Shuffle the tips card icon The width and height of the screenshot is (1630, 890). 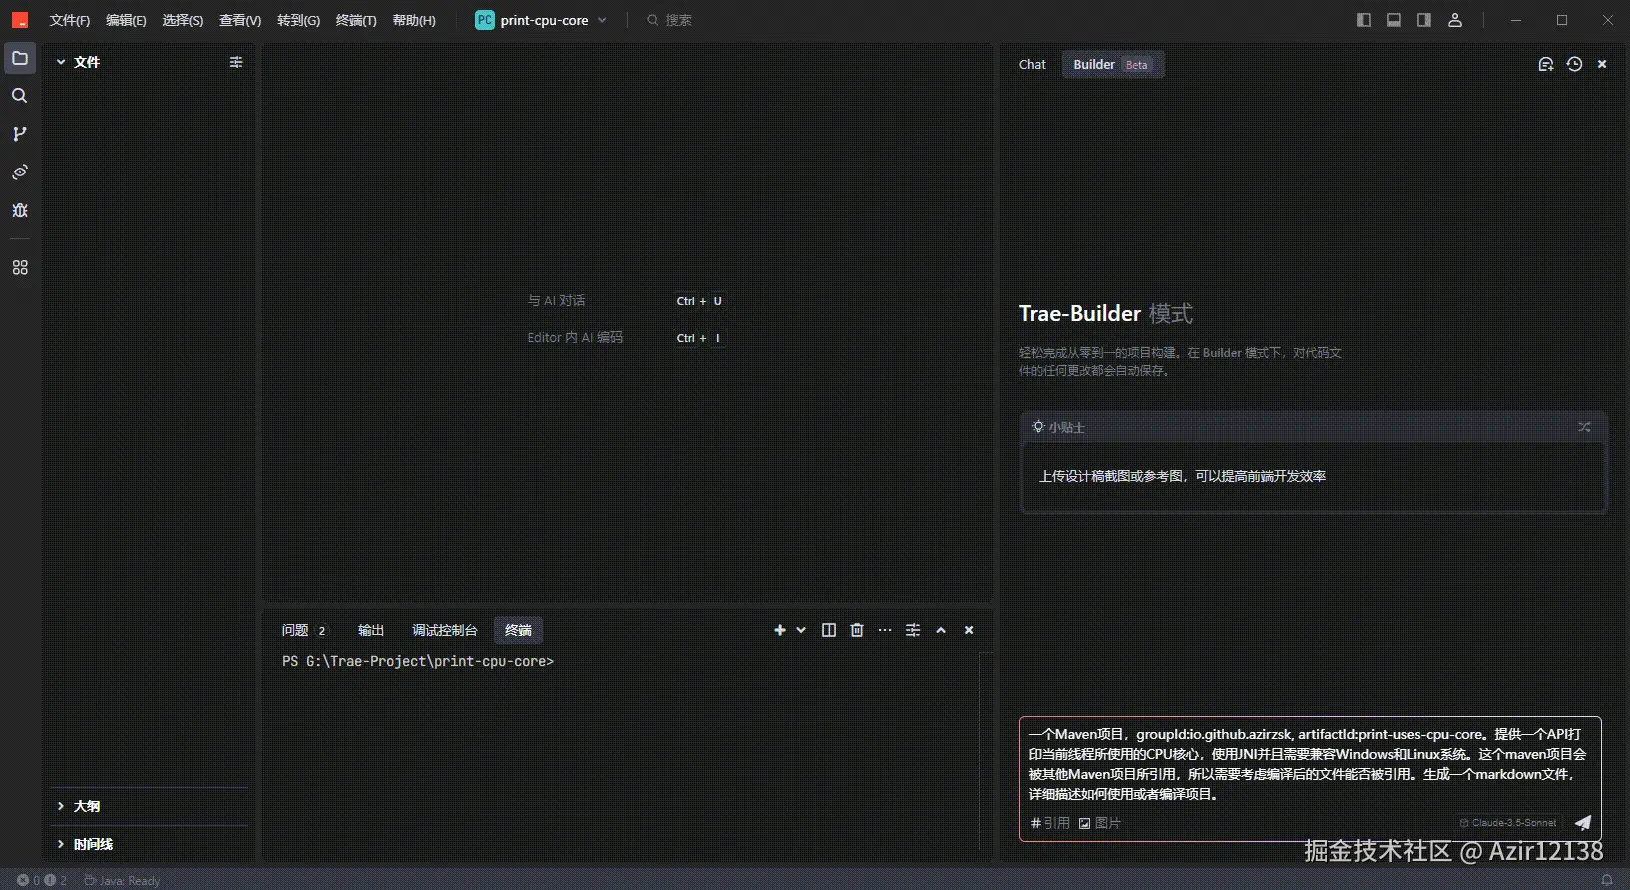pos(1584,427)
